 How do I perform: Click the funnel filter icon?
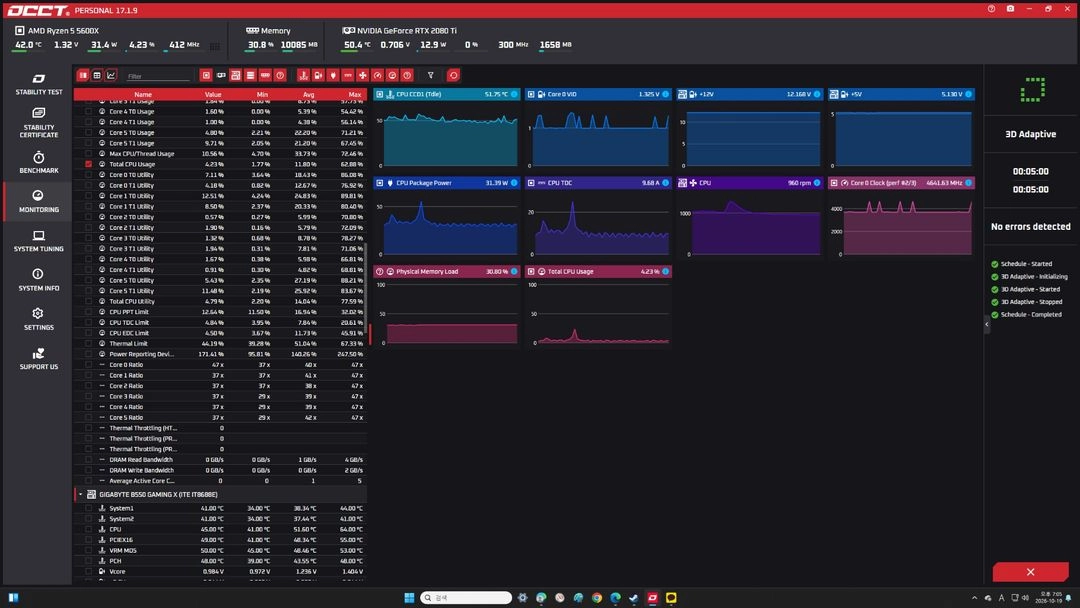430,75
